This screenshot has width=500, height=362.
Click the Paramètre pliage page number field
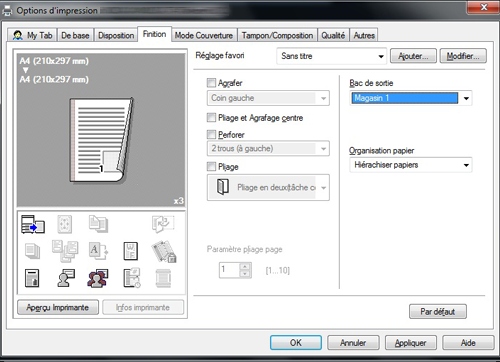(x=229, y=270)
